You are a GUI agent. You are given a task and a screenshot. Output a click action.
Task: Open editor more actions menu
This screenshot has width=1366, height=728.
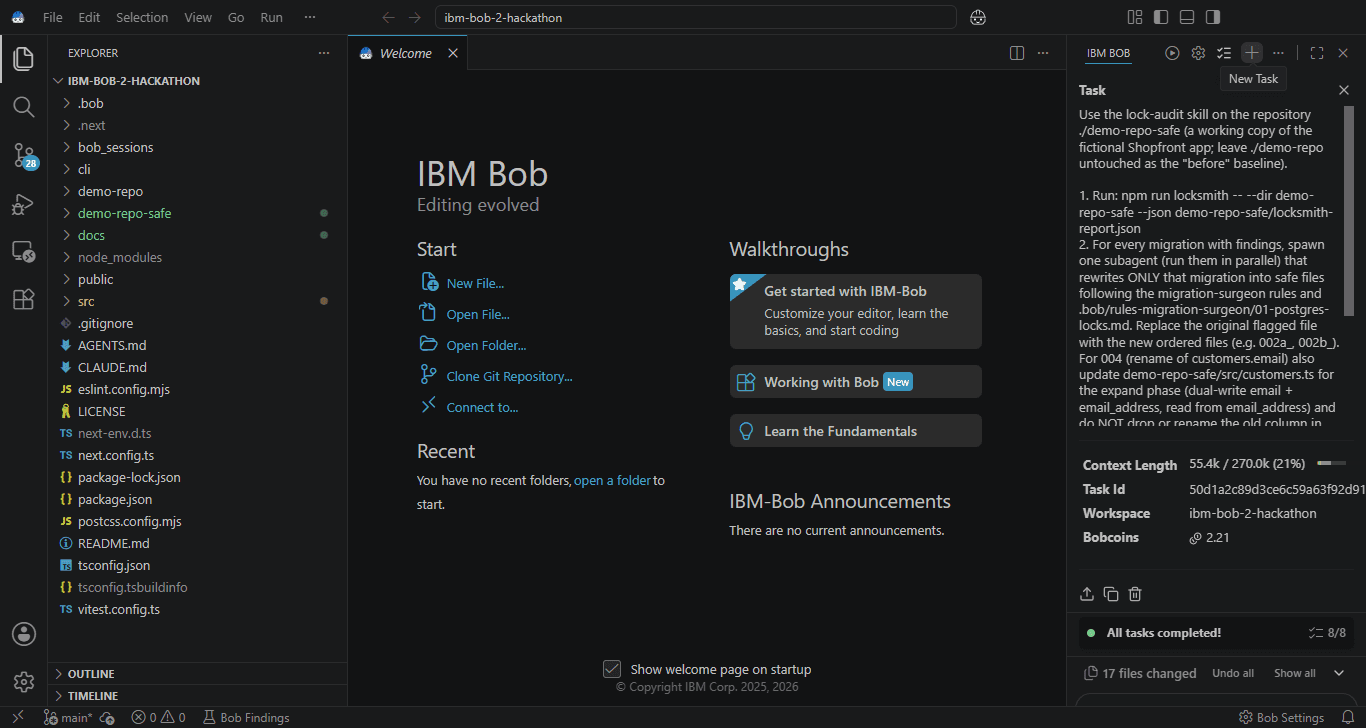1043,53
